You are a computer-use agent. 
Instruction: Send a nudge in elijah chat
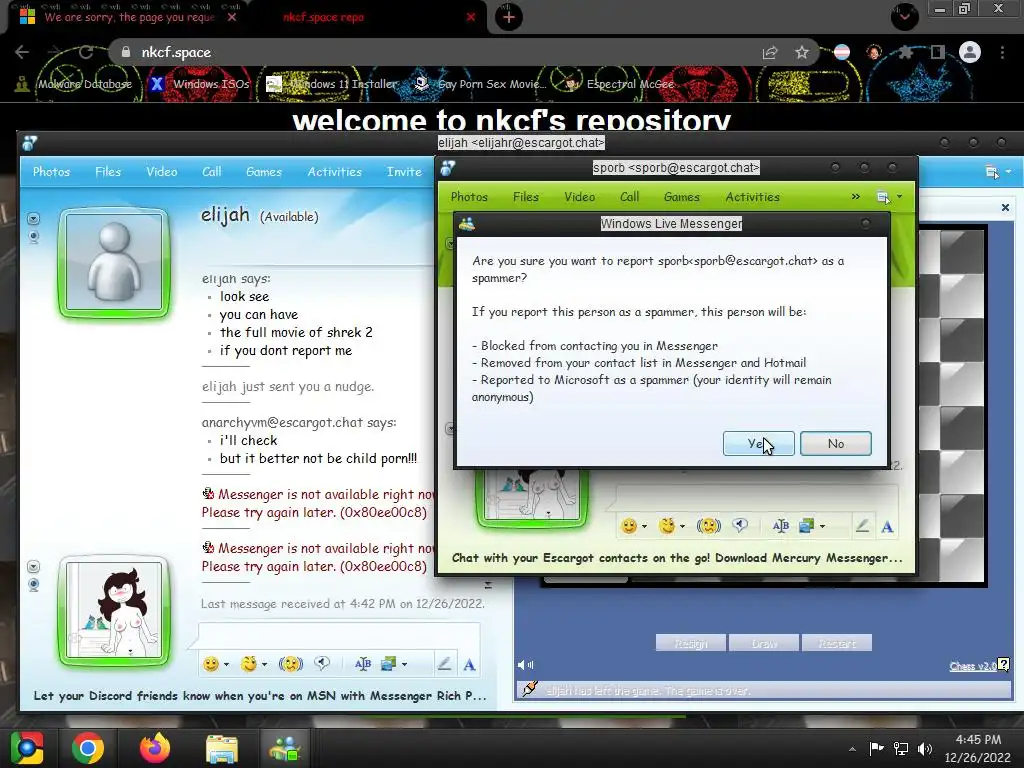(x=291, y=664)
